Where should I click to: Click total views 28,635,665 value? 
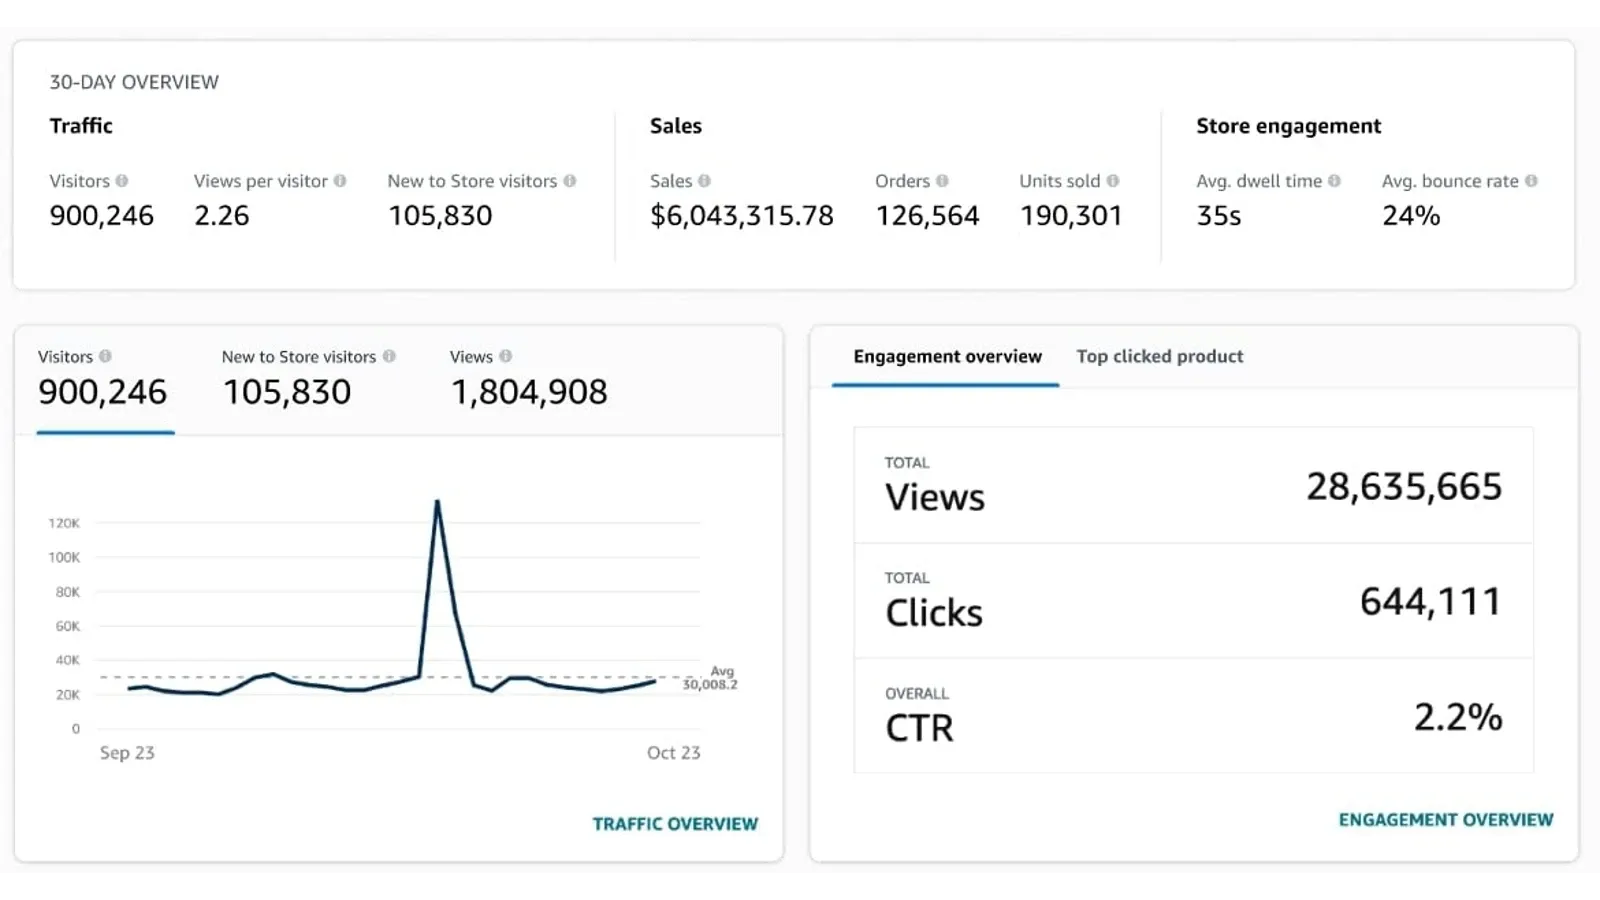(x=1404, y=487)
